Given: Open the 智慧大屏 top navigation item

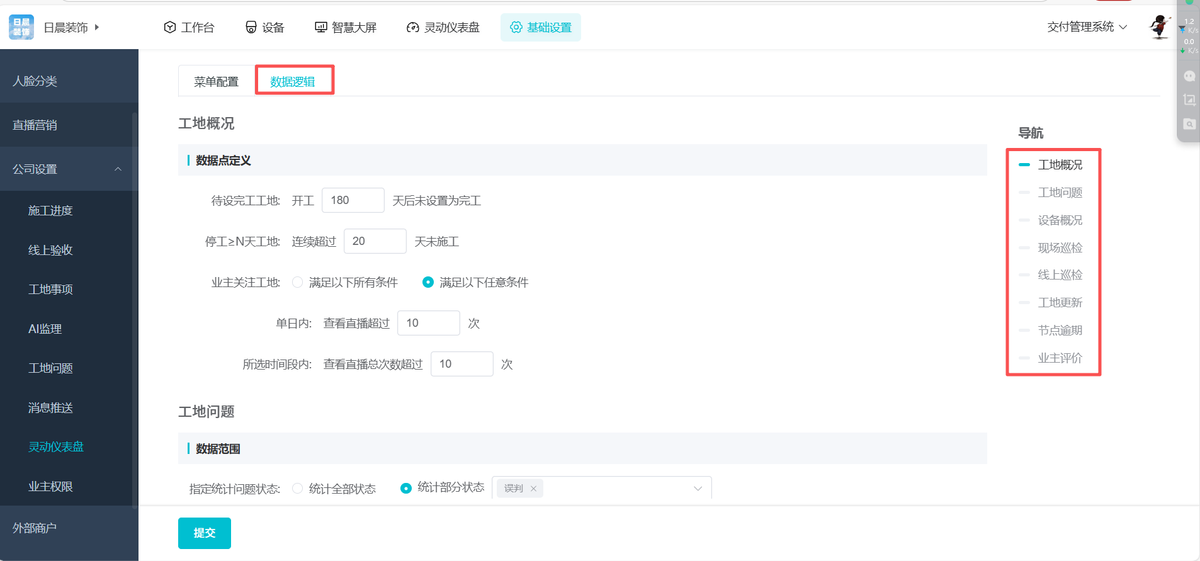Looking at the screenshot, I should (x=345, y=27).
